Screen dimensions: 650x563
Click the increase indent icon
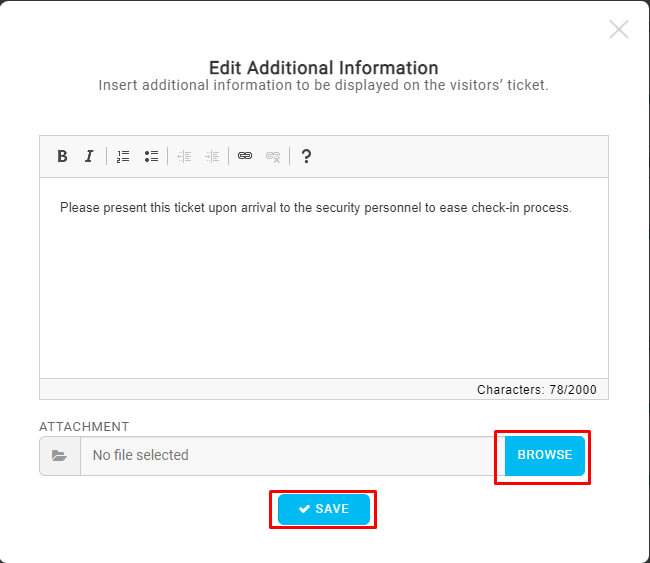212,156
